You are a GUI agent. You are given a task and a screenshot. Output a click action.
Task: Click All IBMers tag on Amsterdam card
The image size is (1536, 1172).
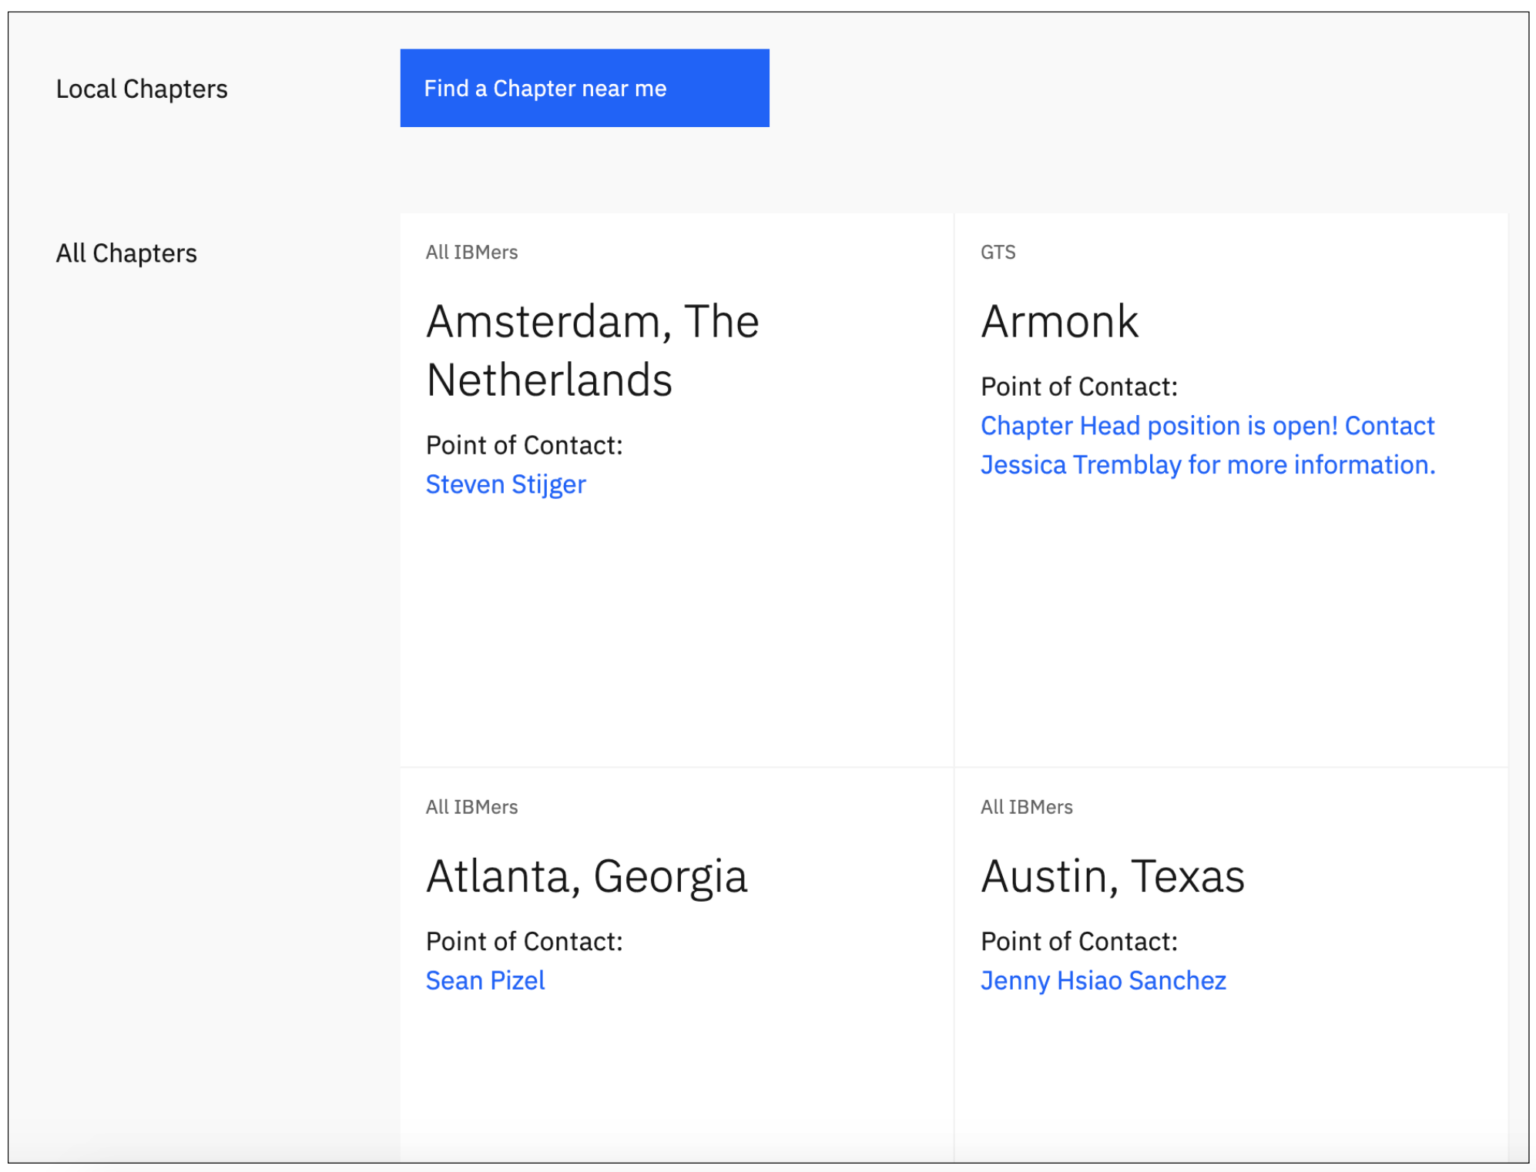click(x=472, y=252)
